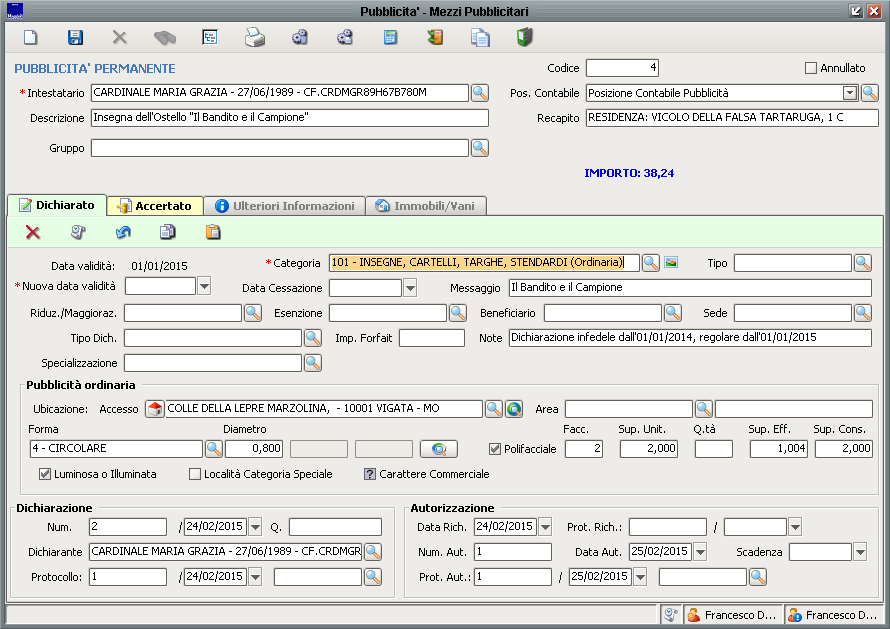Click the blue undo arrow icon

(x=123, y=232)
